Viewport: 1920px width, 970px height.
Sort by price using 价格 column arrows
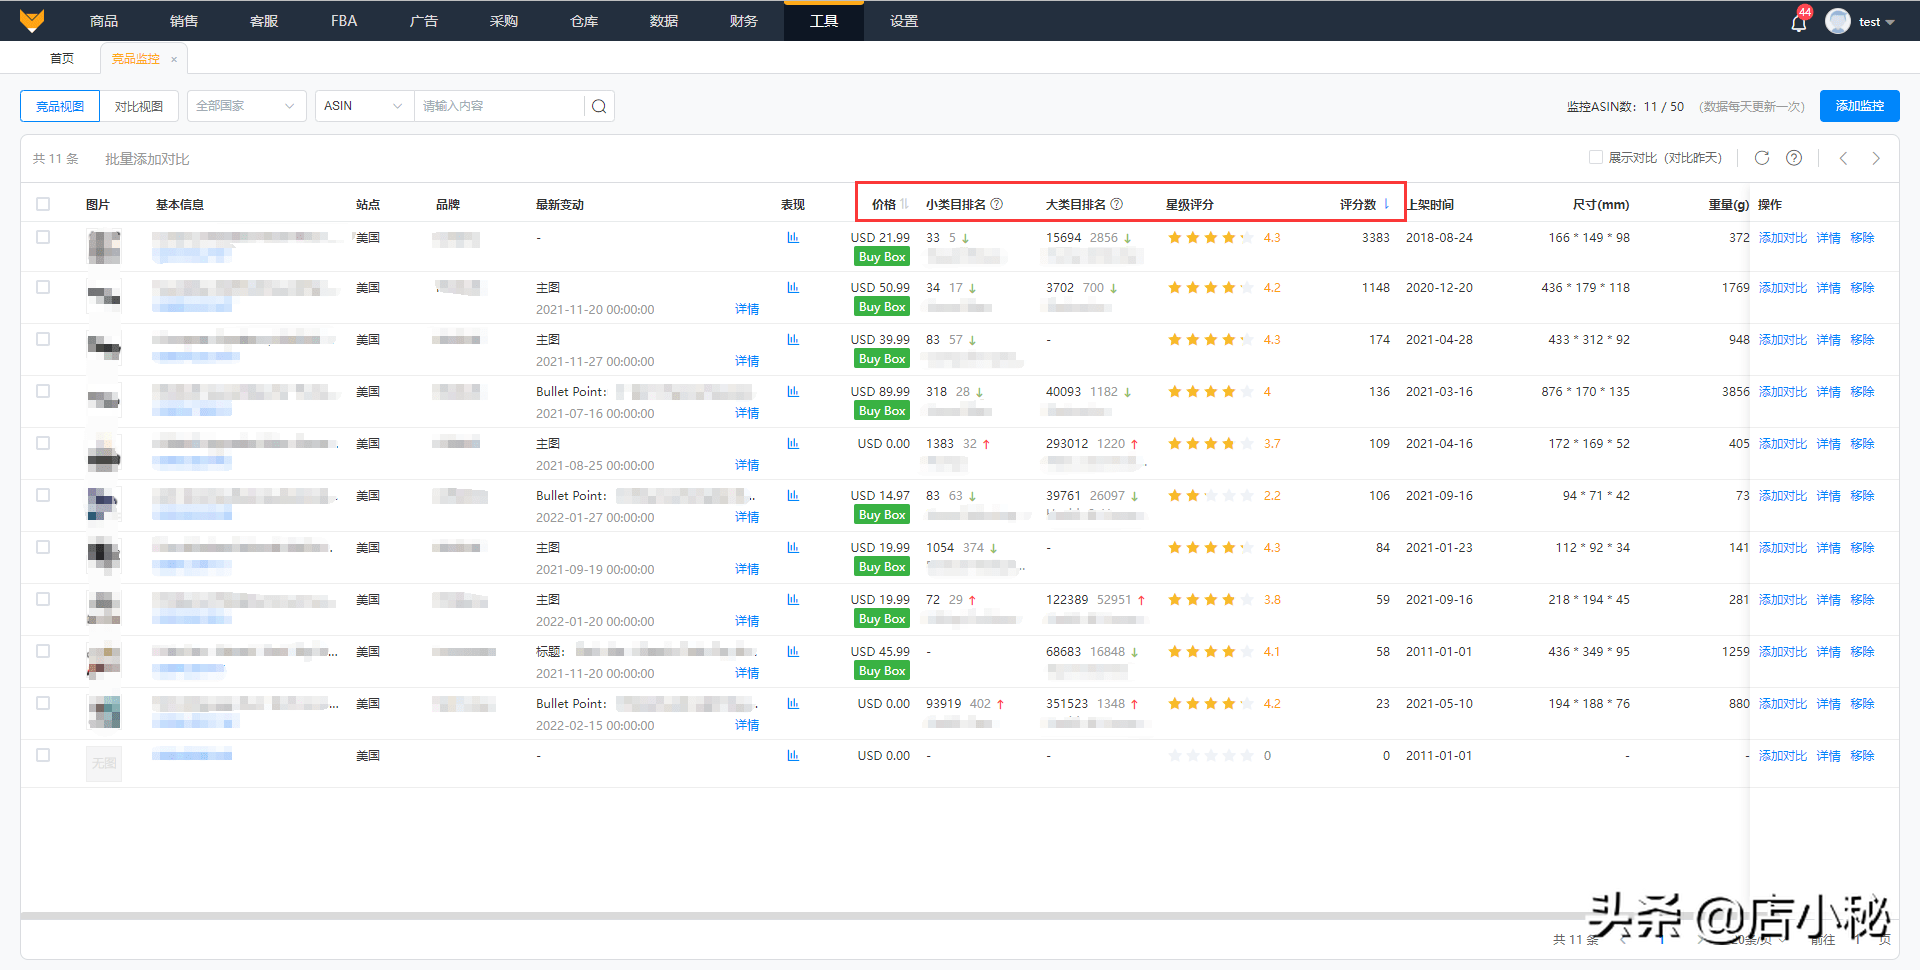(906, 203)
